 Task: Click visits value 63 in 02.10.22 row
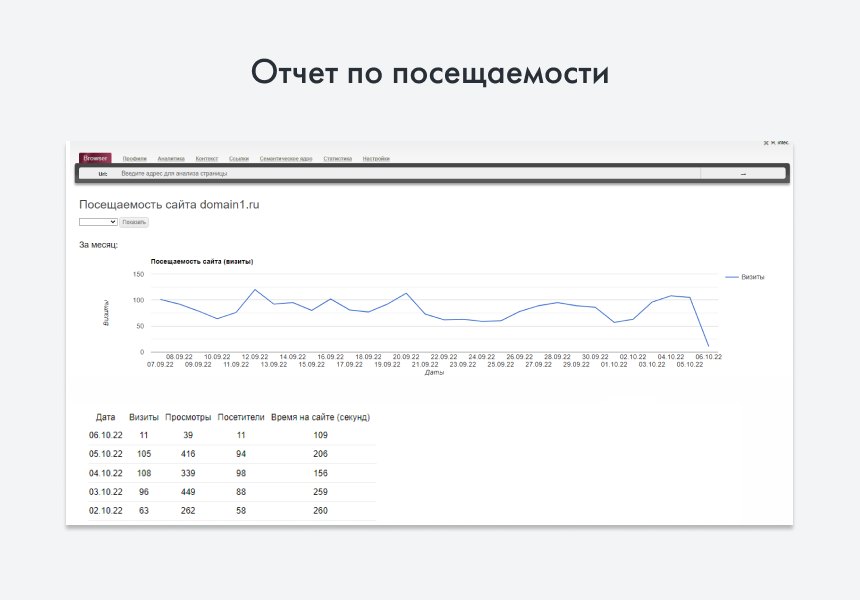coord(144,511)
